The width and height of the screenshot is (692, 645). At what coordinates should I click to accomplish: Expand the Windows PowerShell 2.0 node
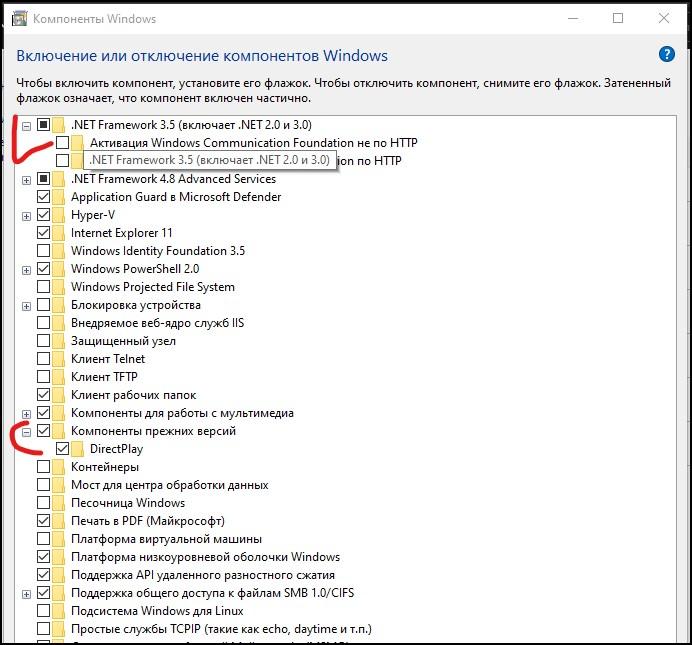tap(26, 270)
